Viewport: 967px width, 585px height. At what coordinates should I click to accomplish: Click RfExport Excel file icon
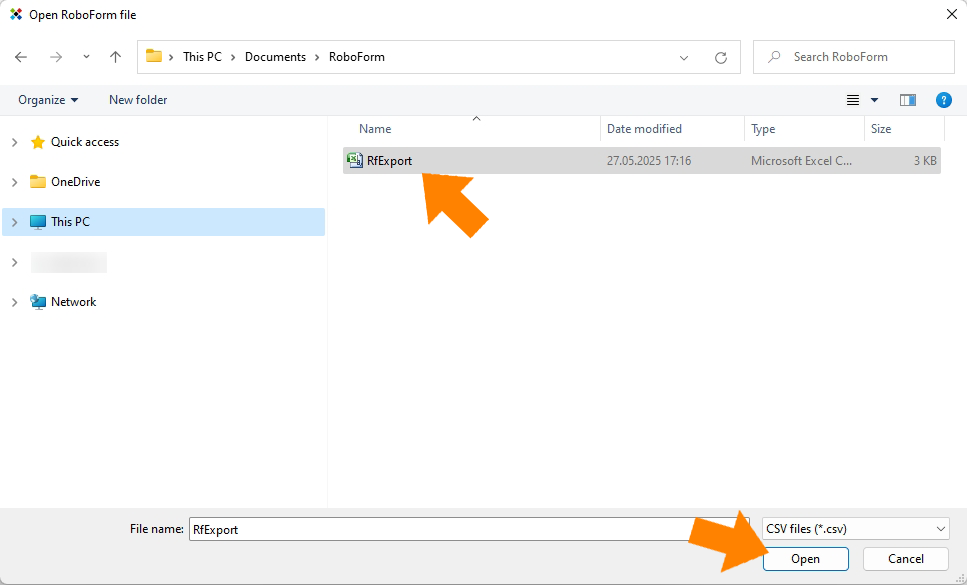[x=355, y=160]
